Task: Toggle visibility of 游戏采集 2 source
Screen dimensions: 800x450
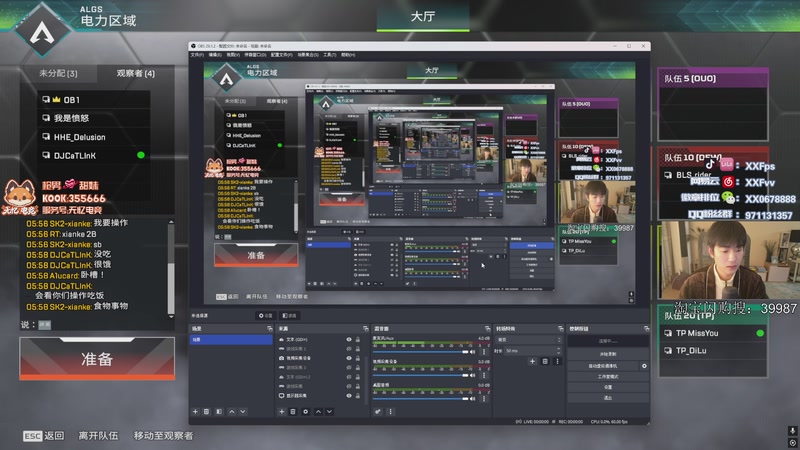Action: [349, 348]
